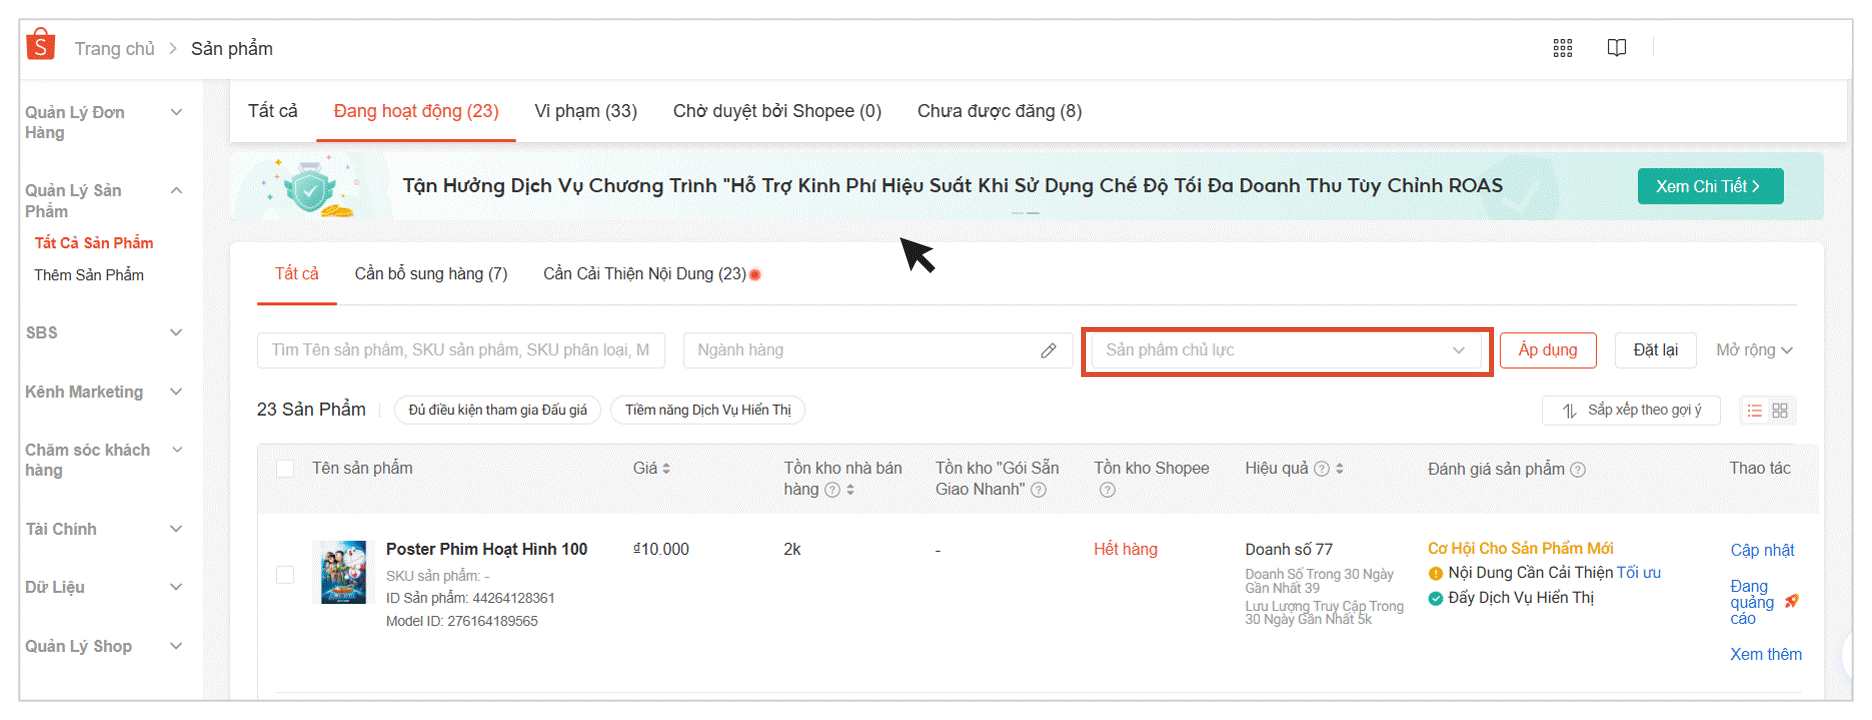The width and height of the screenshot is (1872, 720).
Task: Expand Kênh Marketing sidebar section
Action: tap(104, 392)
